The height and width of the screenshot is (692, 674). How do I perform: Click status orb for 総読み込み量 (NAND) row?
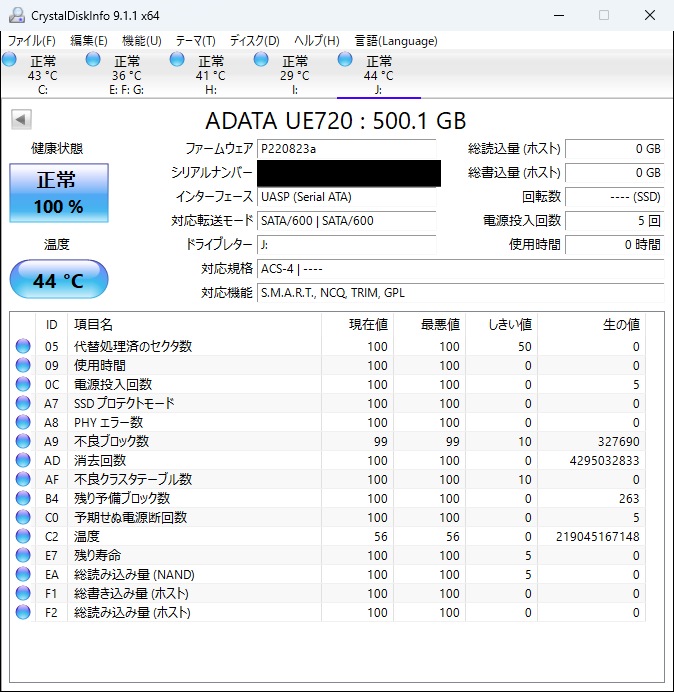pos(23,574)
